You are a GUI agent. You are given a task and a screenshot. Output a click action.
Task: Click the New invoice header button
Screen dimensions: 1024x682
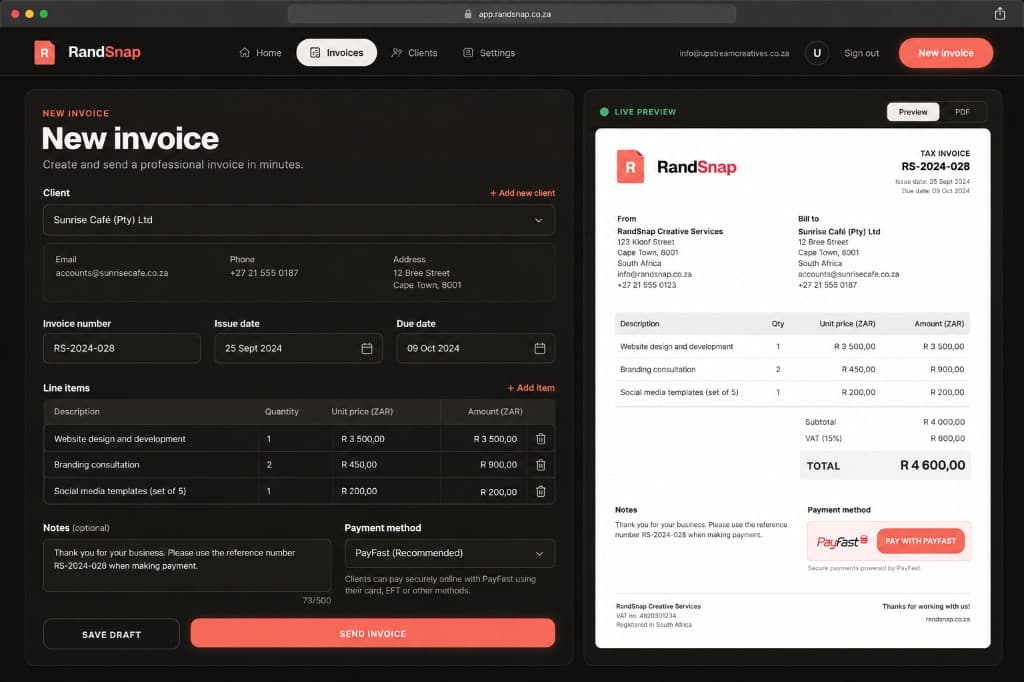point(946,53)
